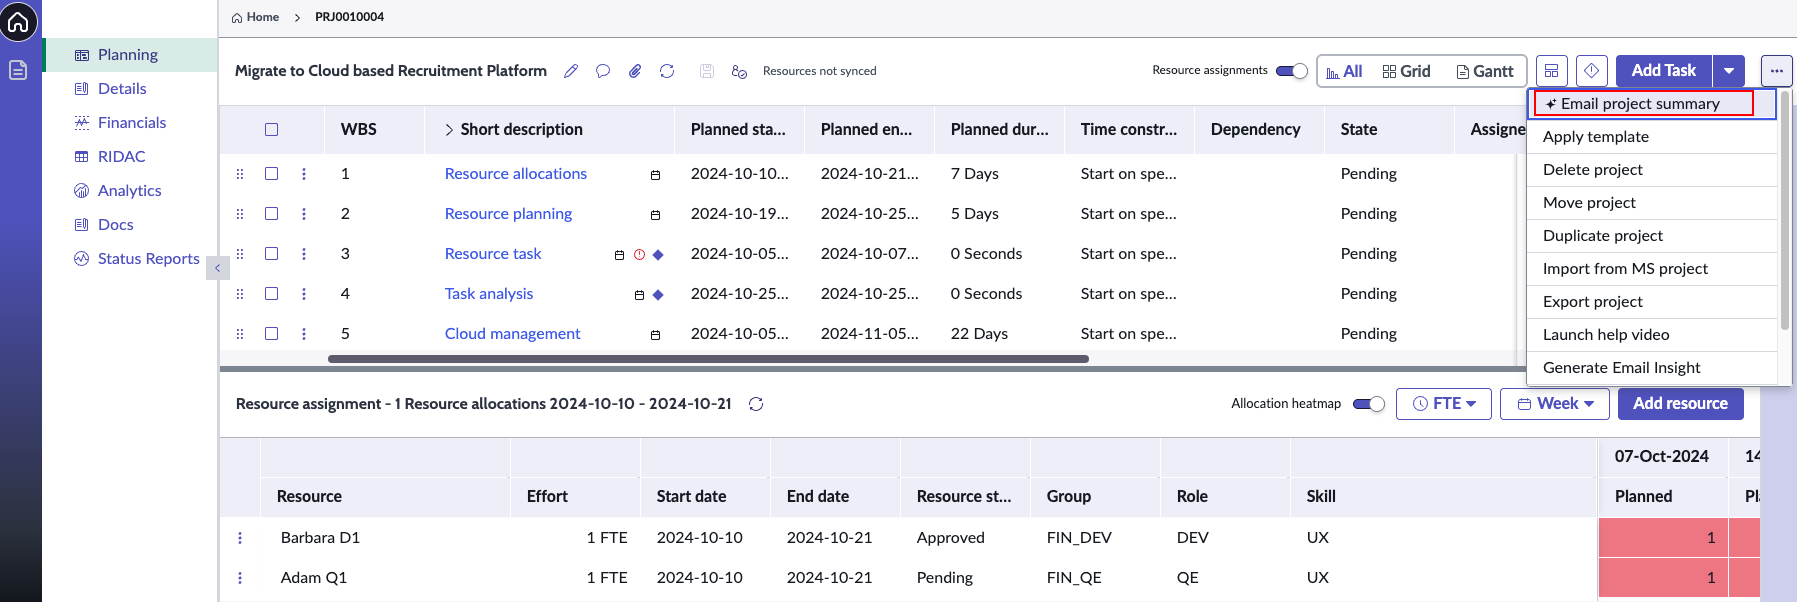Choose Generate Email Insight from menu
Viewport: 1797px width, 602px height.
[1652, 368]
